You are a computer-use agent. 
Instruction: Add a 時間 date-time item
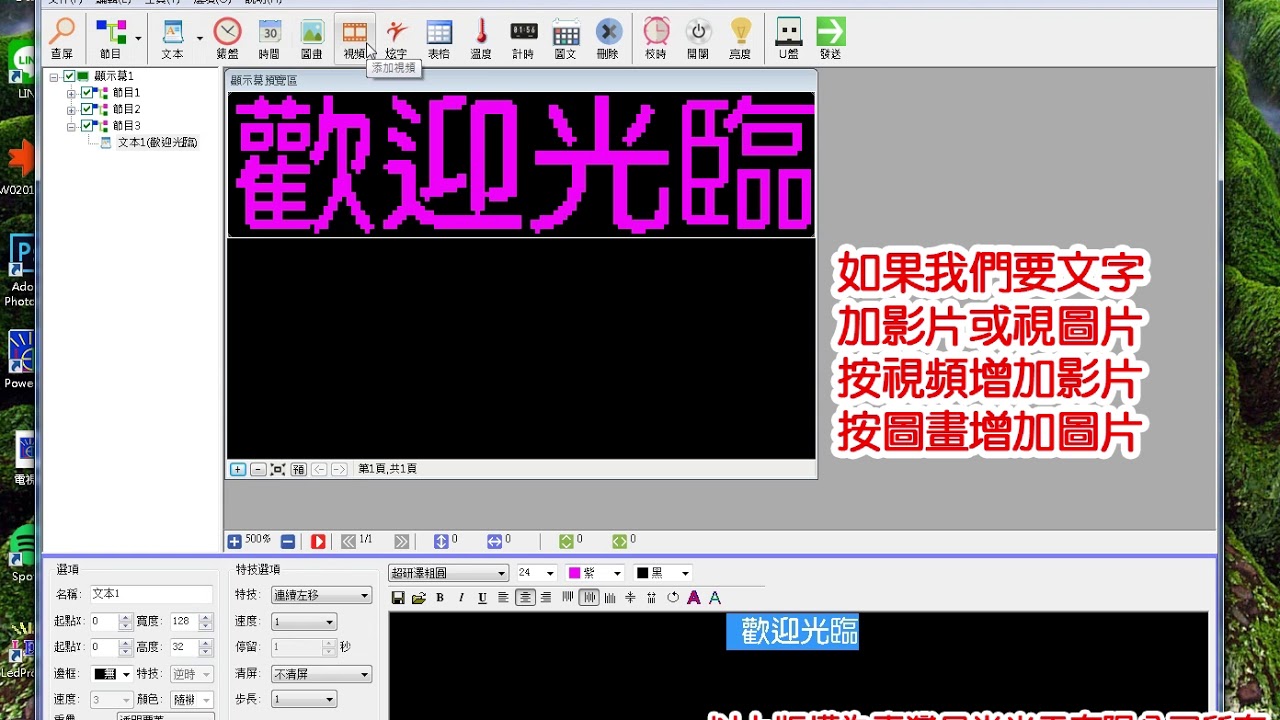pos(269,39)
